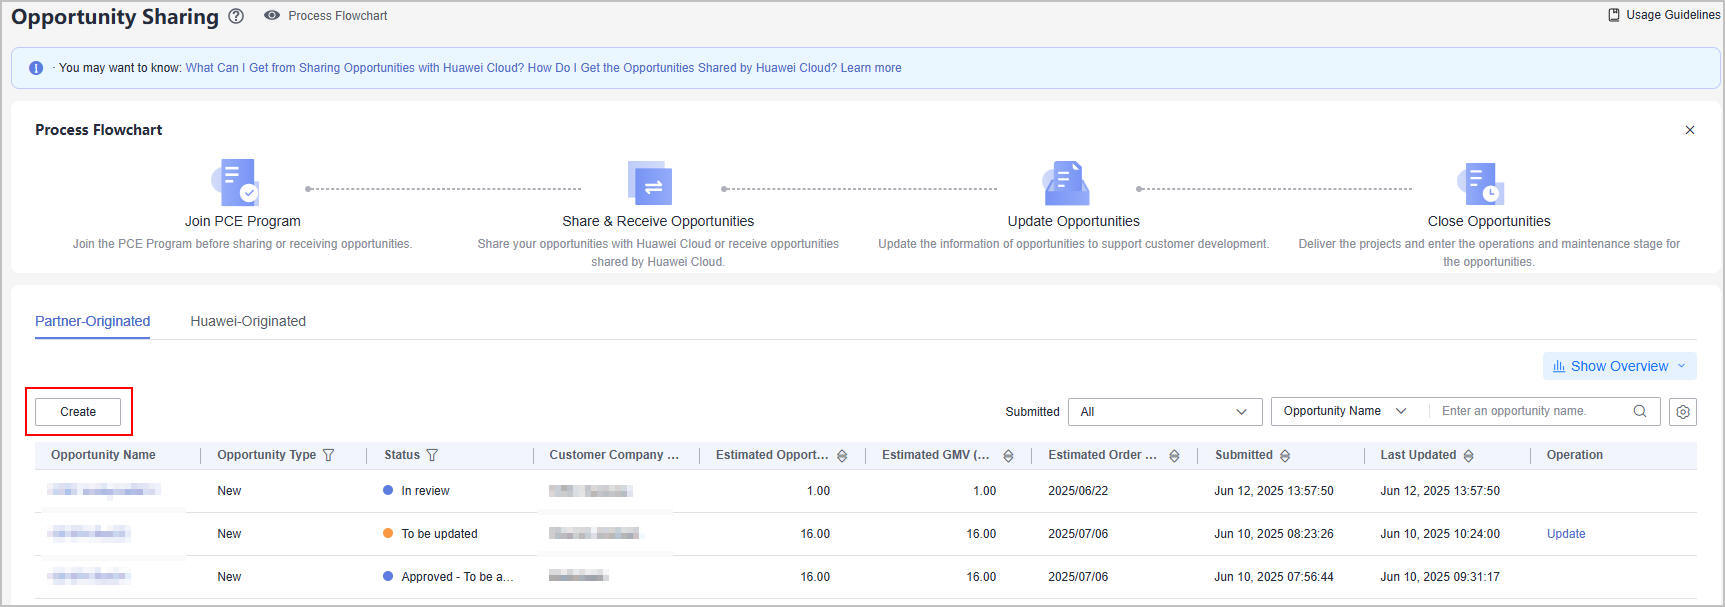Switch to Partner-Originated tab
The height and width of the screenshot is (607, 1725).
[92, 321]
